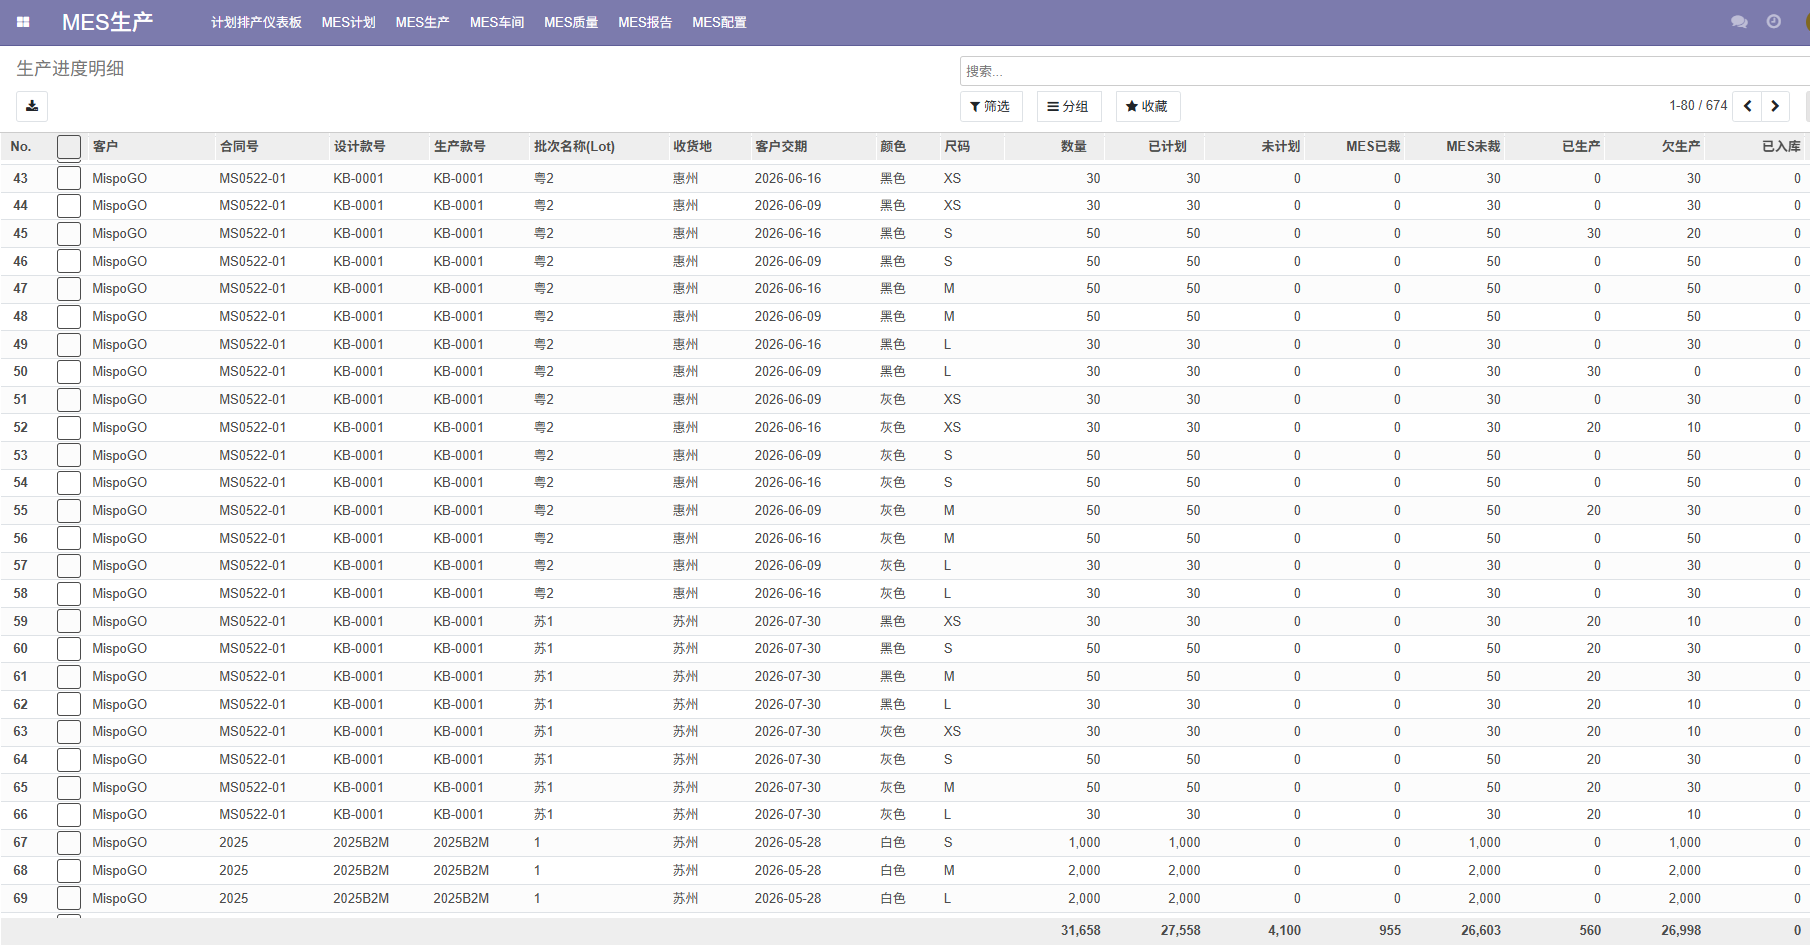Click the 26,998 unproduced total
Viewport: 1810px width, 945px height.
(1681, 930)
